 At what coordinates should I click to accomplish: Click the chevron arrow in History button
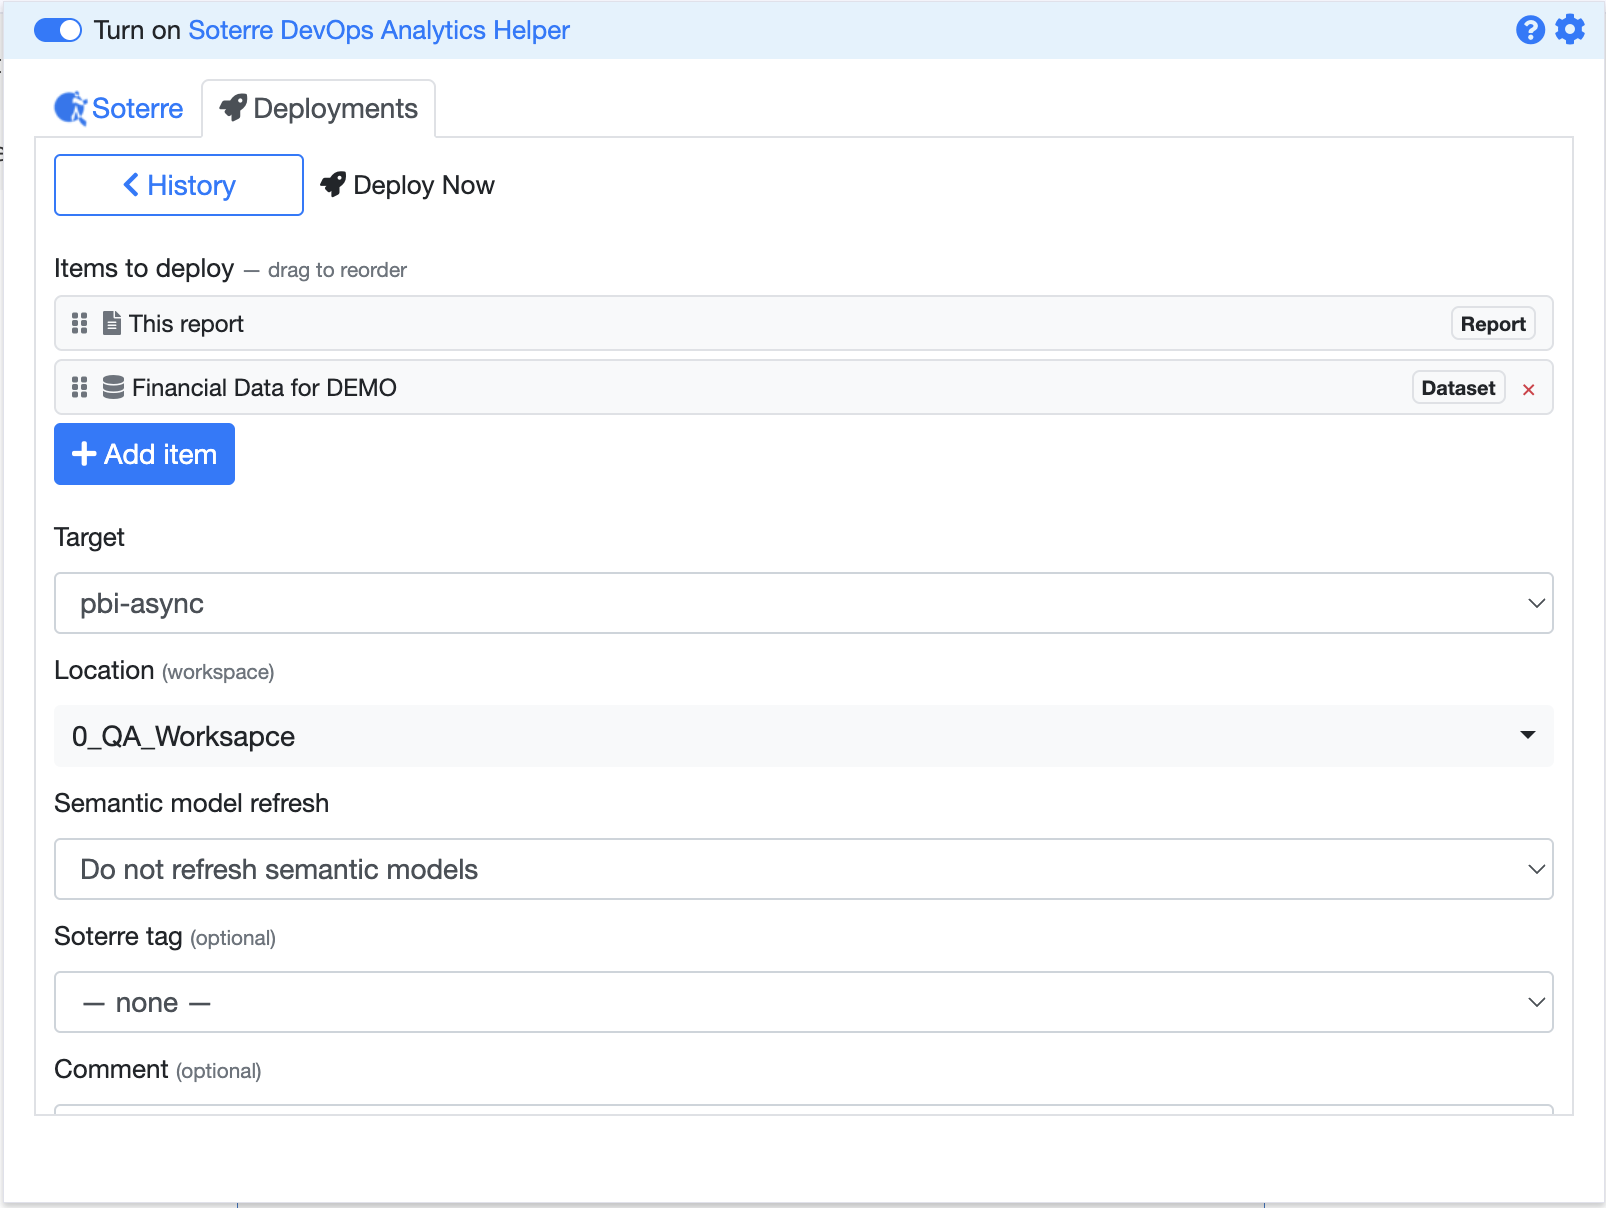point(131,185)
